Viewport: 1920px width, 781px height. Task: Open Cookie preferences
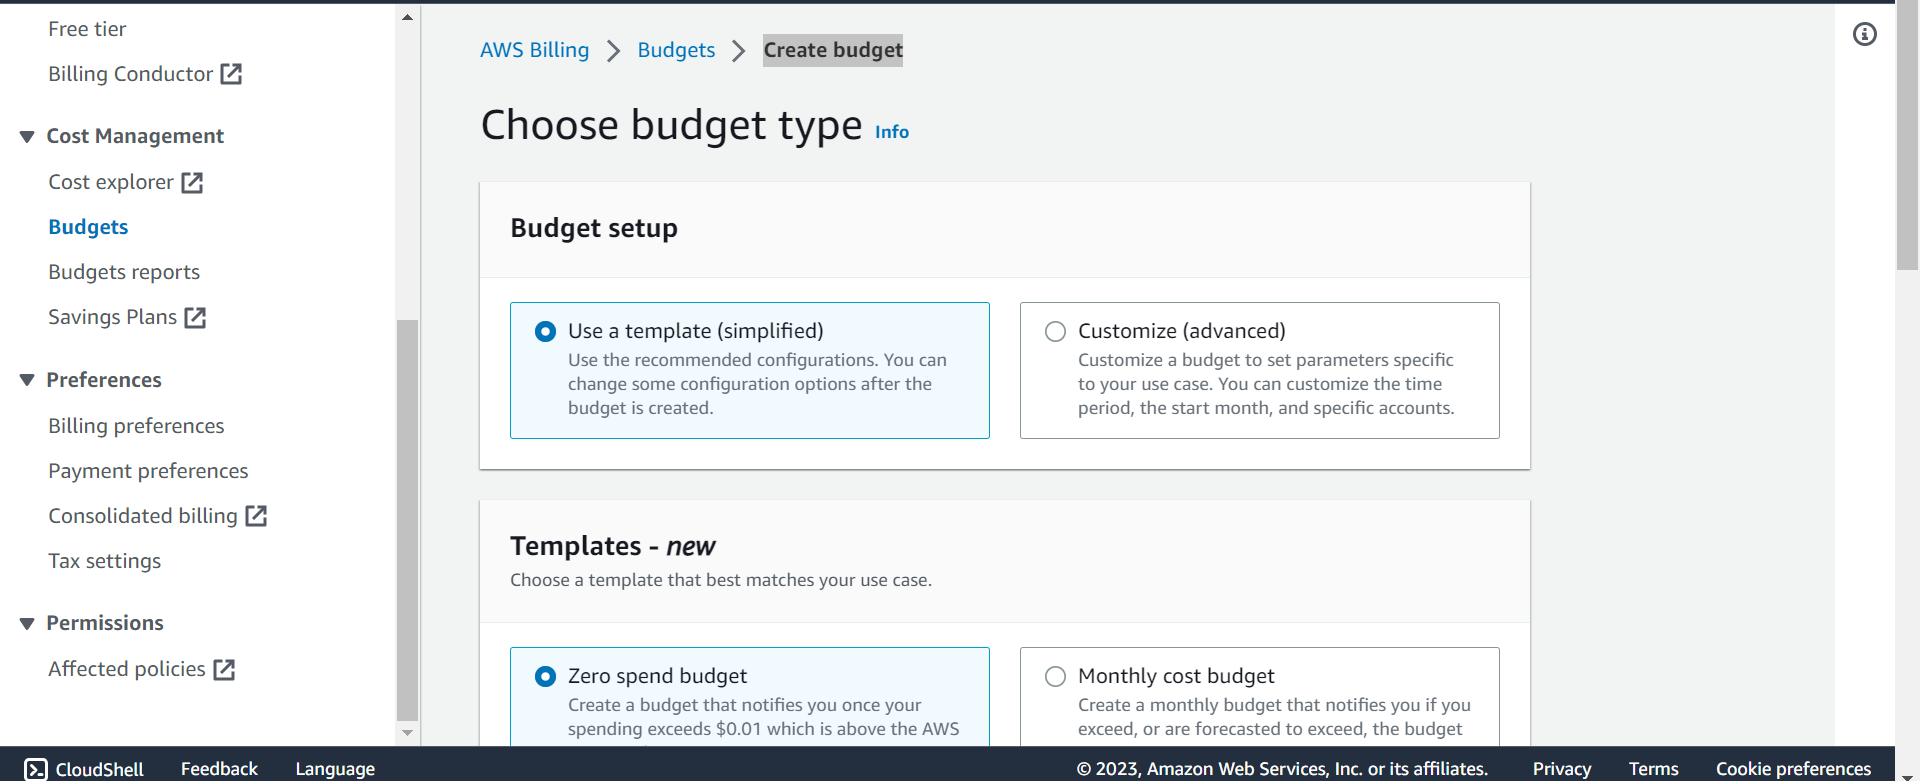point(1793,769)
